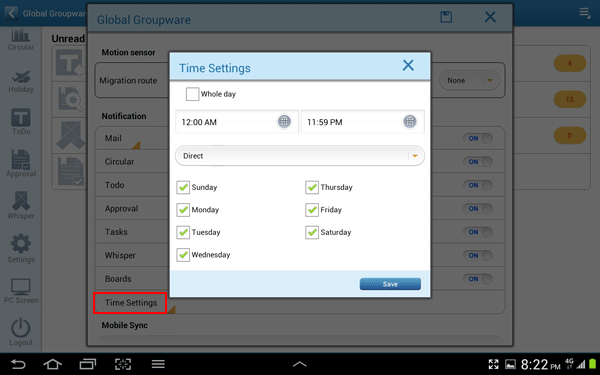Check the Whole day checkbox
The width and height of the screenshot is (600, 375).
[x=192, y=94]
